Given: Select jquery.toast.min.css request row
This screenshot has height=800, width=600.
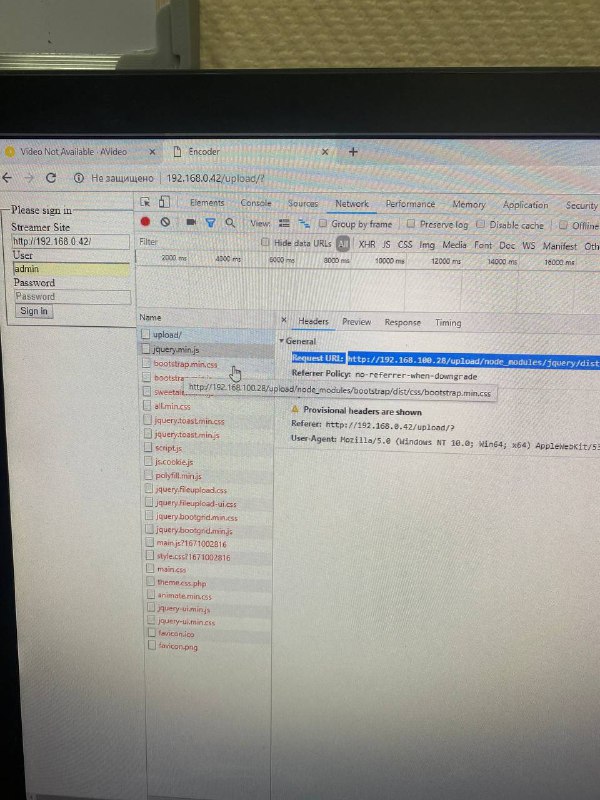Looking at the screenshot, I should (207, 421).
